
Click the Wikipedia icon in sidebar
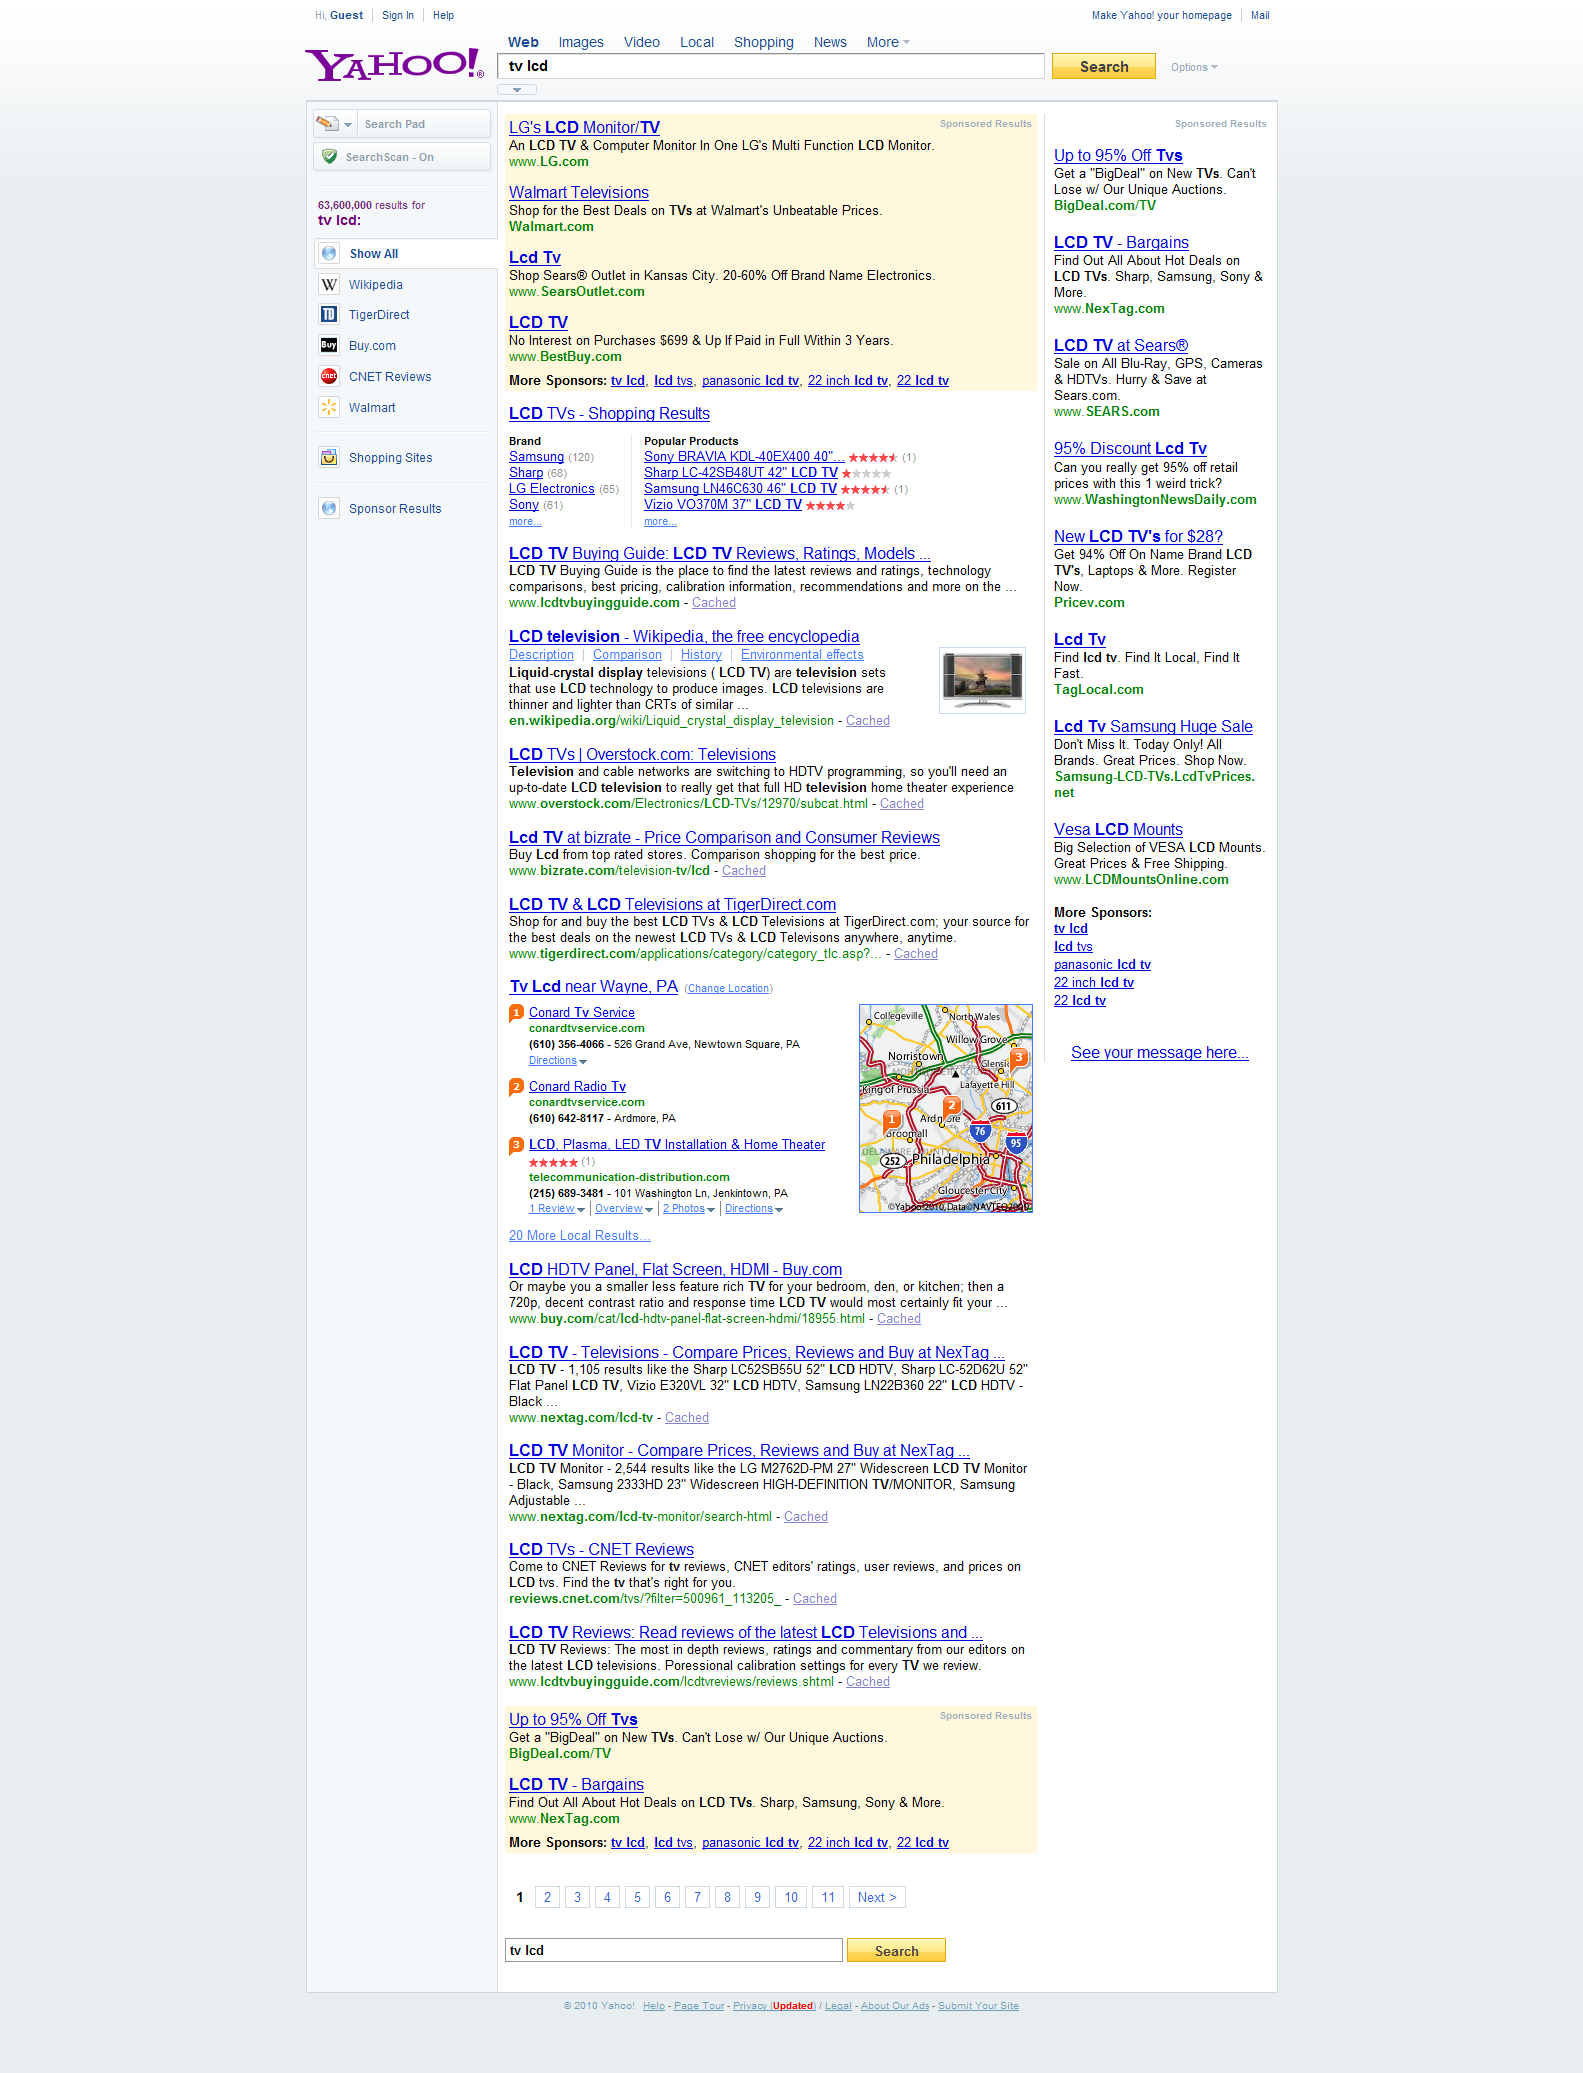[x=329, y=285]
